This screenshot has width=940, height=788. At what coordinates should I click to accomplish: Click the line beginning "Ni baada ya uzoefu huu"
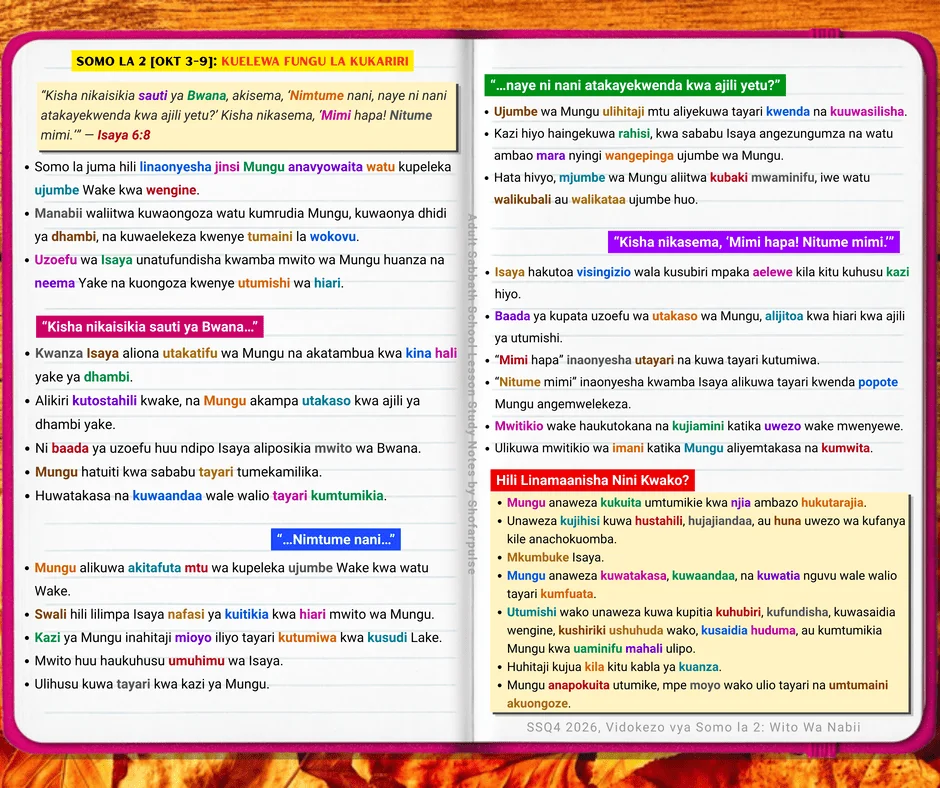pos(228,449)
